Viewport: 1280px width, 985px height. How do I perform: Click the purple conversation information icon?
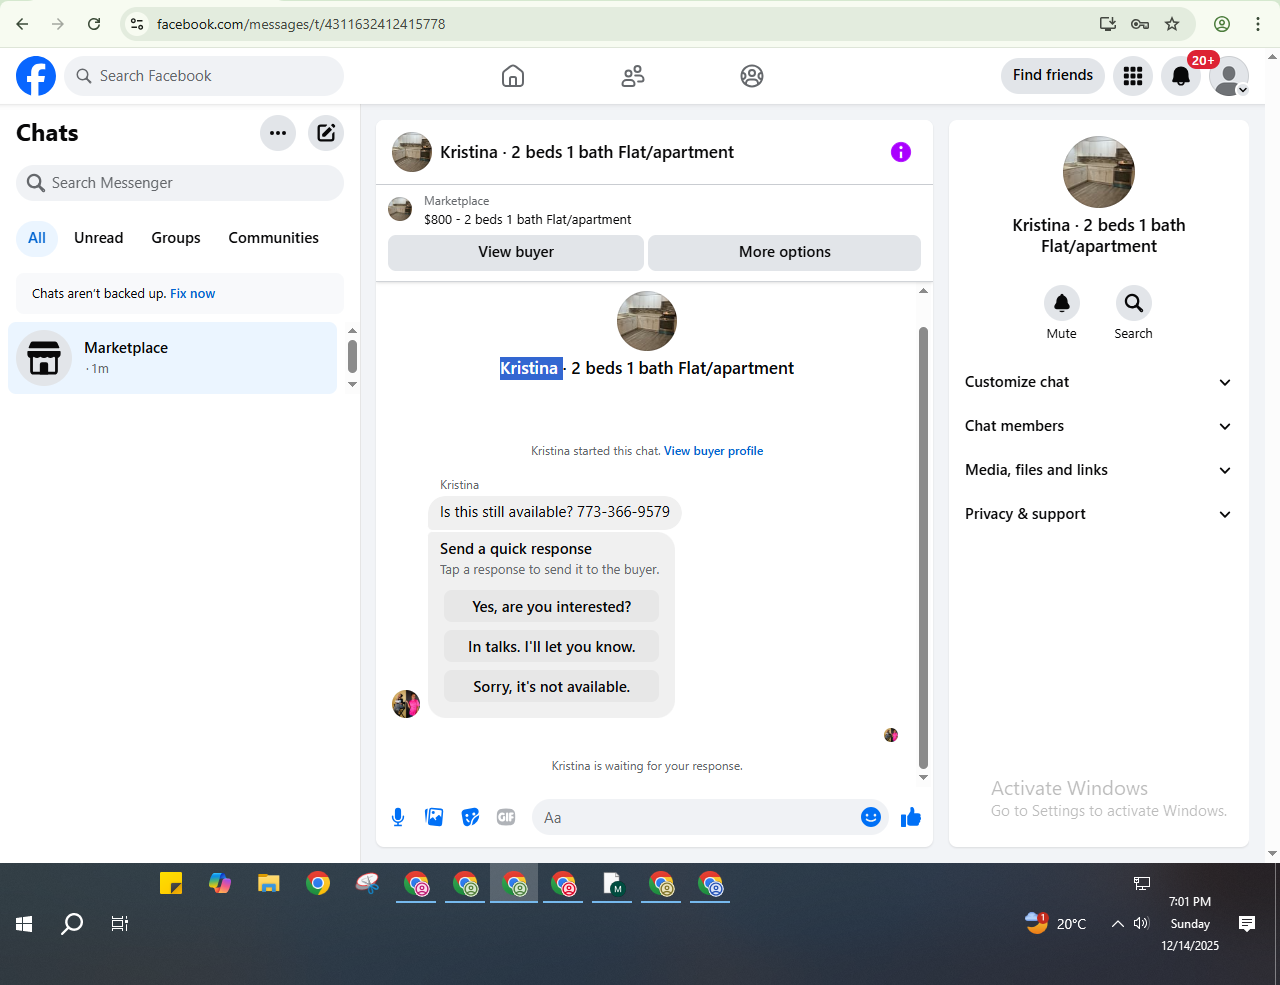pyautogui.click(x=901, y=152)
